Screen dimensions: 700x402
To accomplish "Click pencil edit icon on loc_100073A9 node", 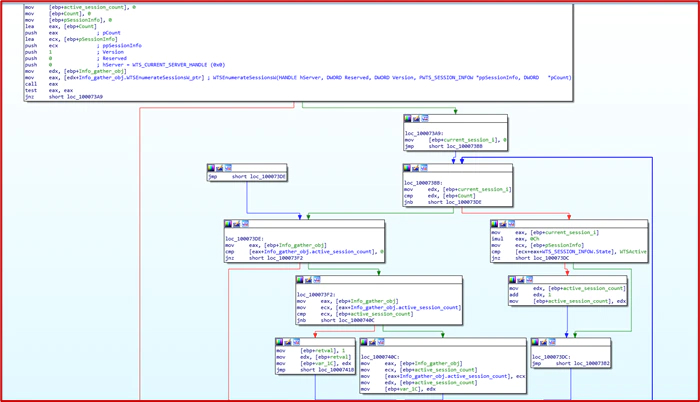I will point(416,118).
